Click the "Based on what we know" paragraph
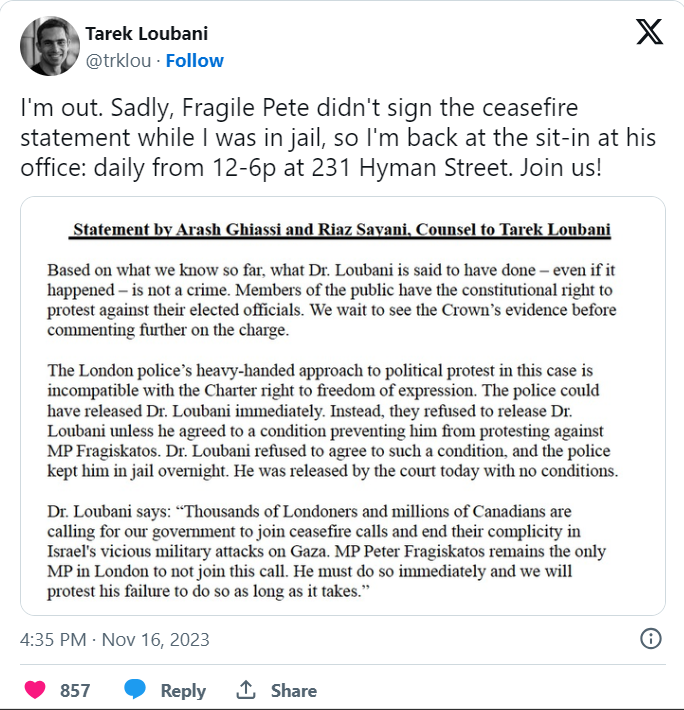This screenshot has width=684, height=710. coord(332,300)
